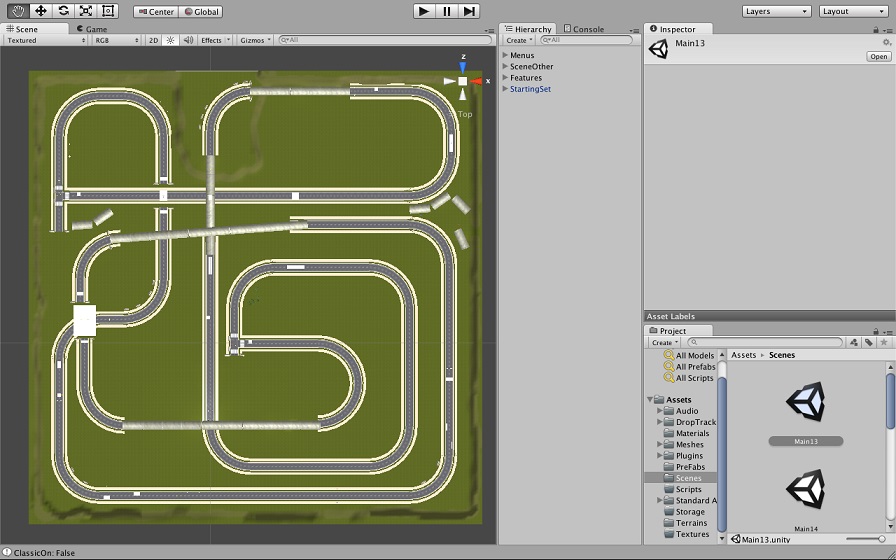Screen dimensions: 896x560
Task: Toggle scene Effects button
Action: pyautogui.click(x=211, y=40)
